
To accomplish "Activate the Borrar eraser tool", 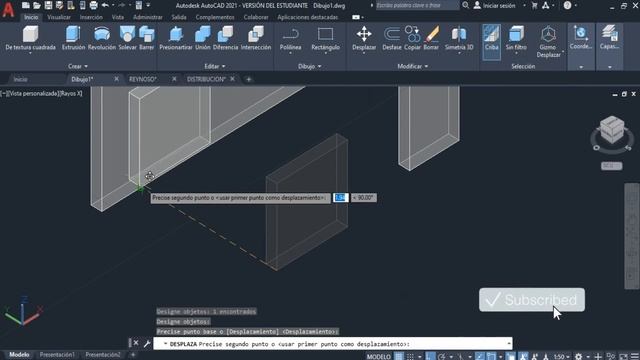I will pyautogui.click(x=431, y=38).
